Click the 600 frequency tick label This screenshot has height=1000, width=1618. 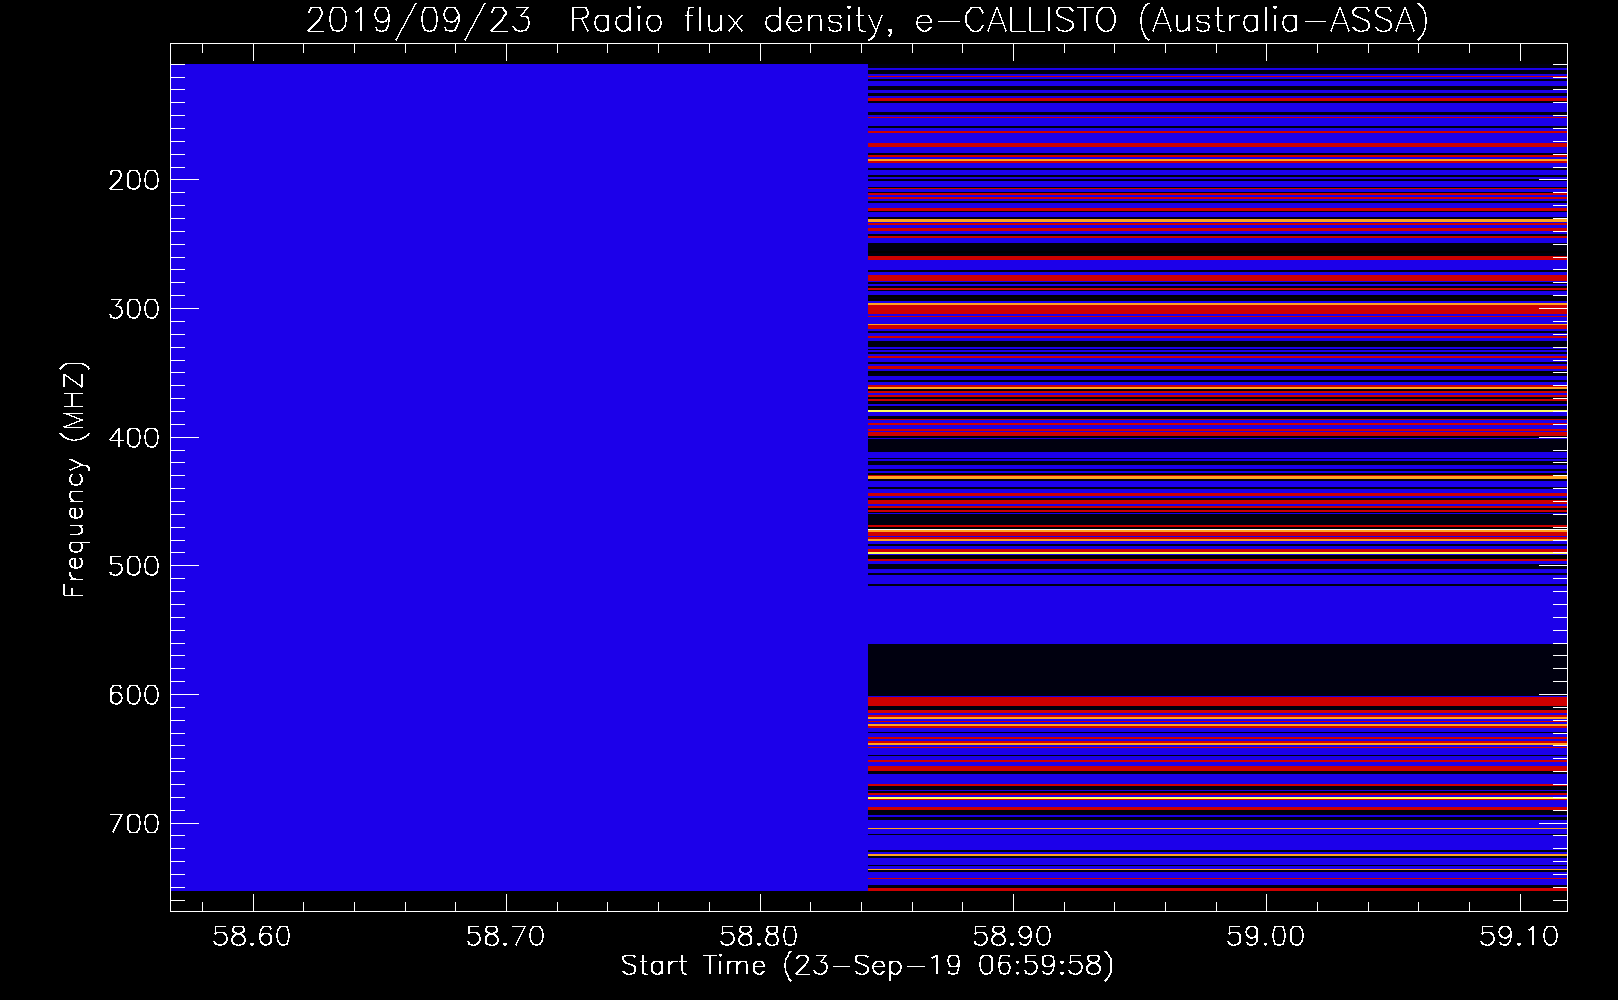[x=133, y=695]
